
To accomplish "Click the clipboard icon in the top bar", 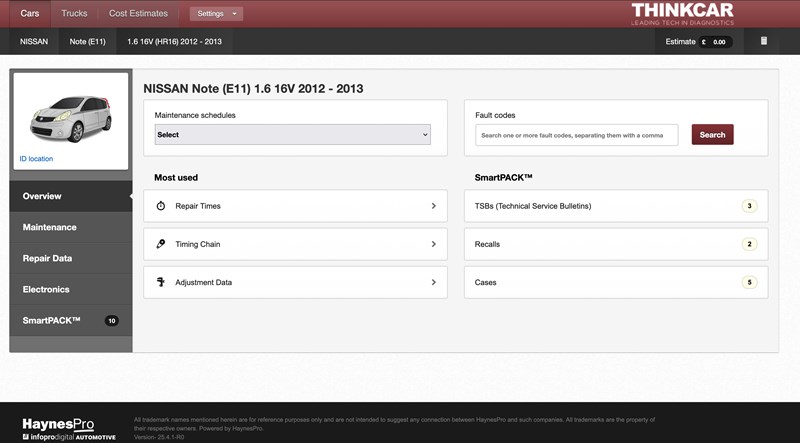I will 764,42.
